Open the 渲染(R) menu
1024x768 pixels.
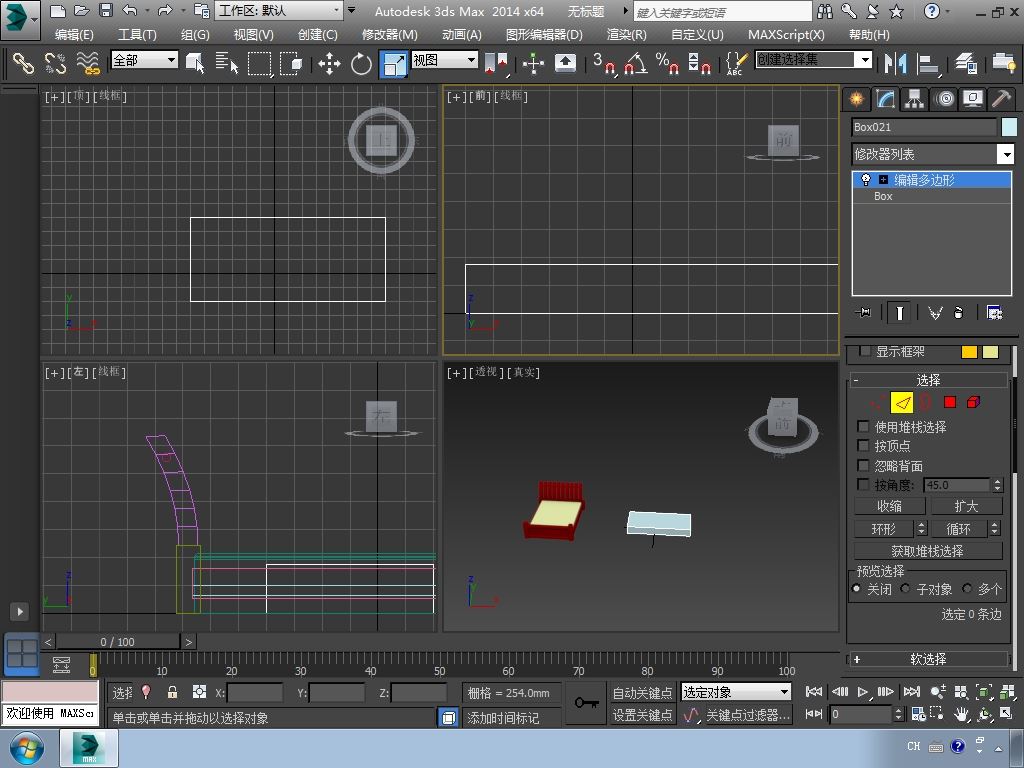tap(627, 35)
